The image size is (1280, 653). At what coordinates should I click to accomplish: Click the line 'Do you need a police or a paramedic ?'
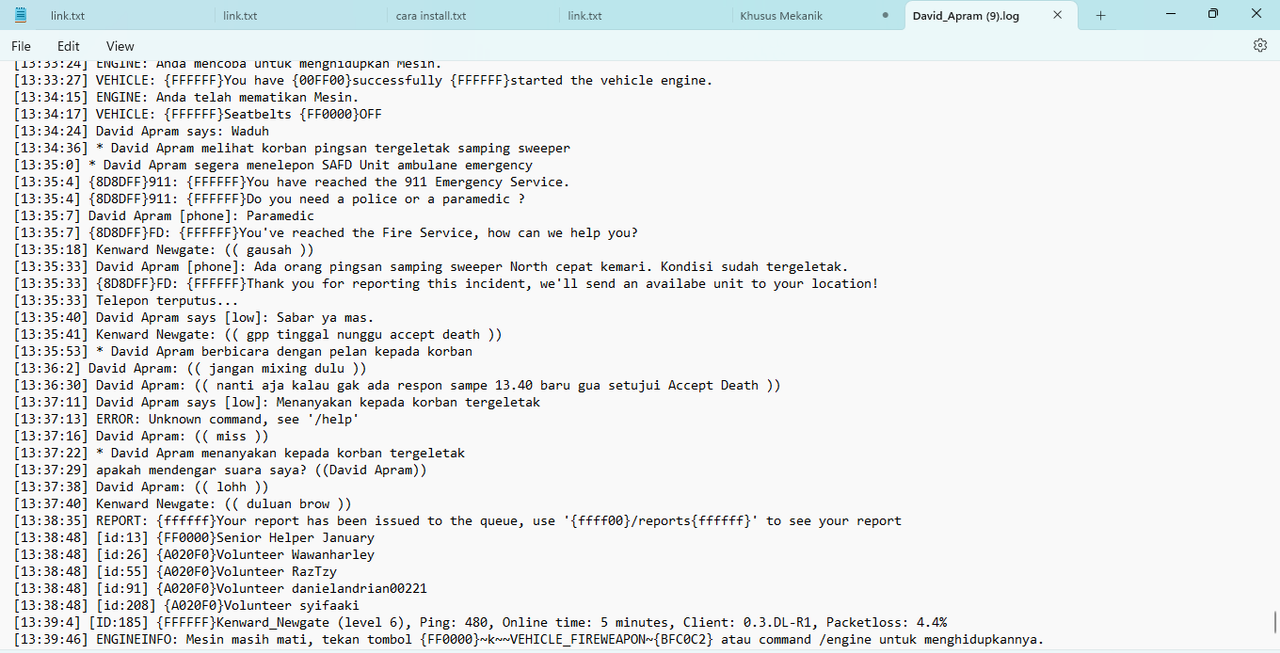pos(269,199)
